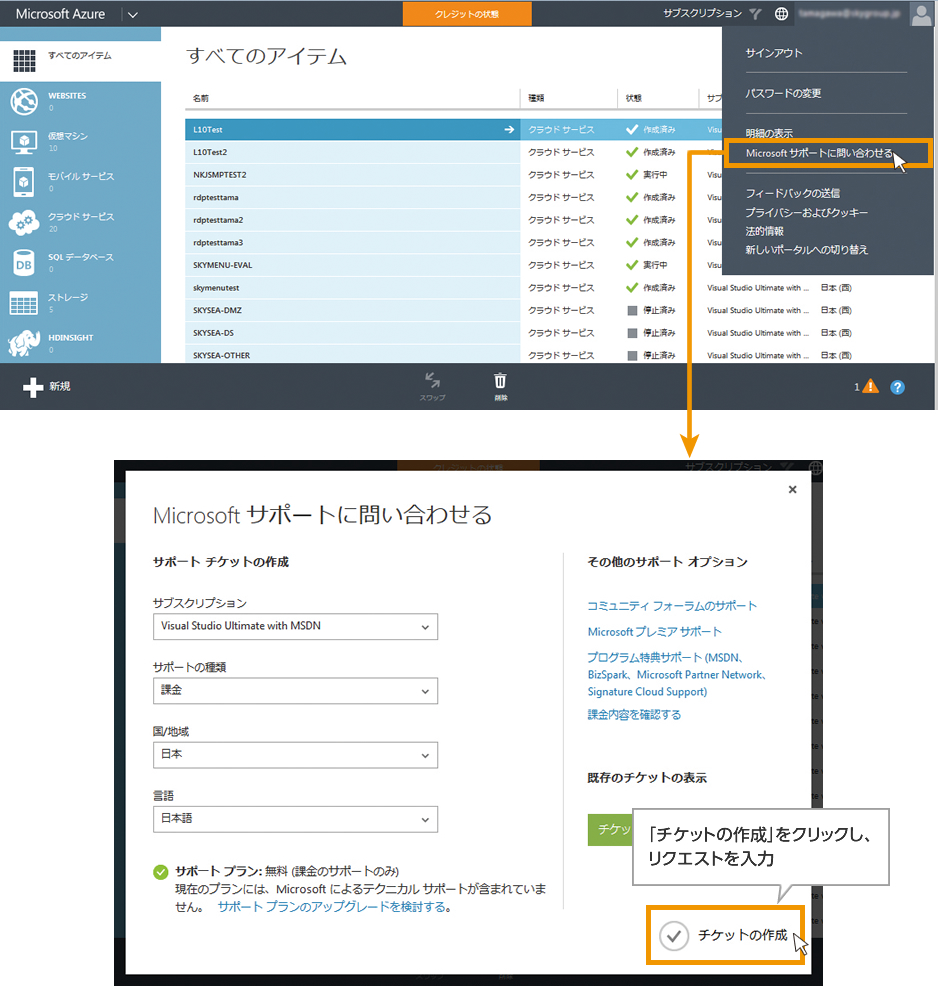Open the 言語 dropdown
This screenshot has height=986, width=939.
point(295,819)
